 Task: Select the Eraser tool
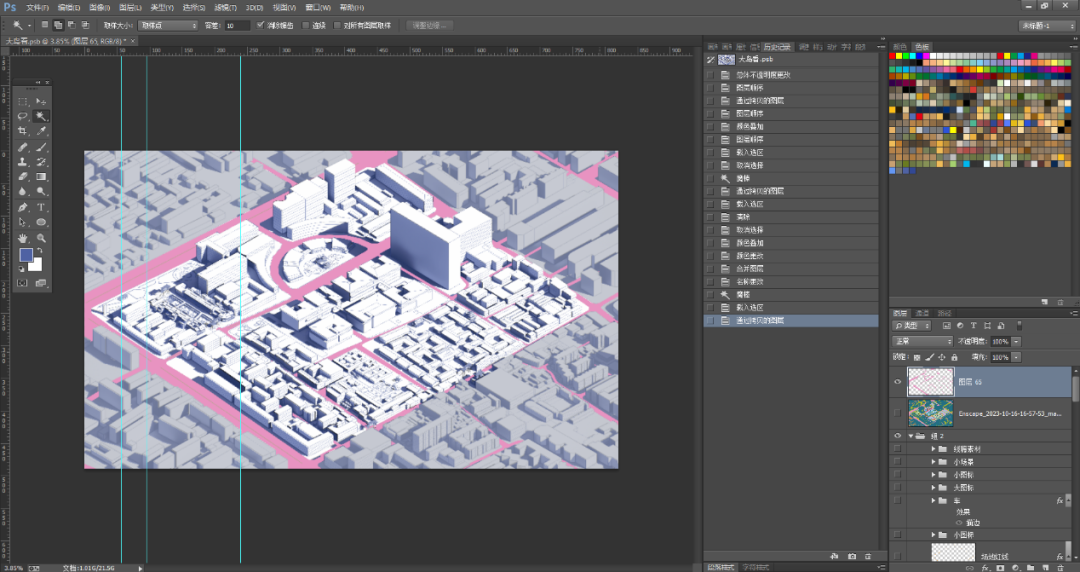(x=23, y=177)
